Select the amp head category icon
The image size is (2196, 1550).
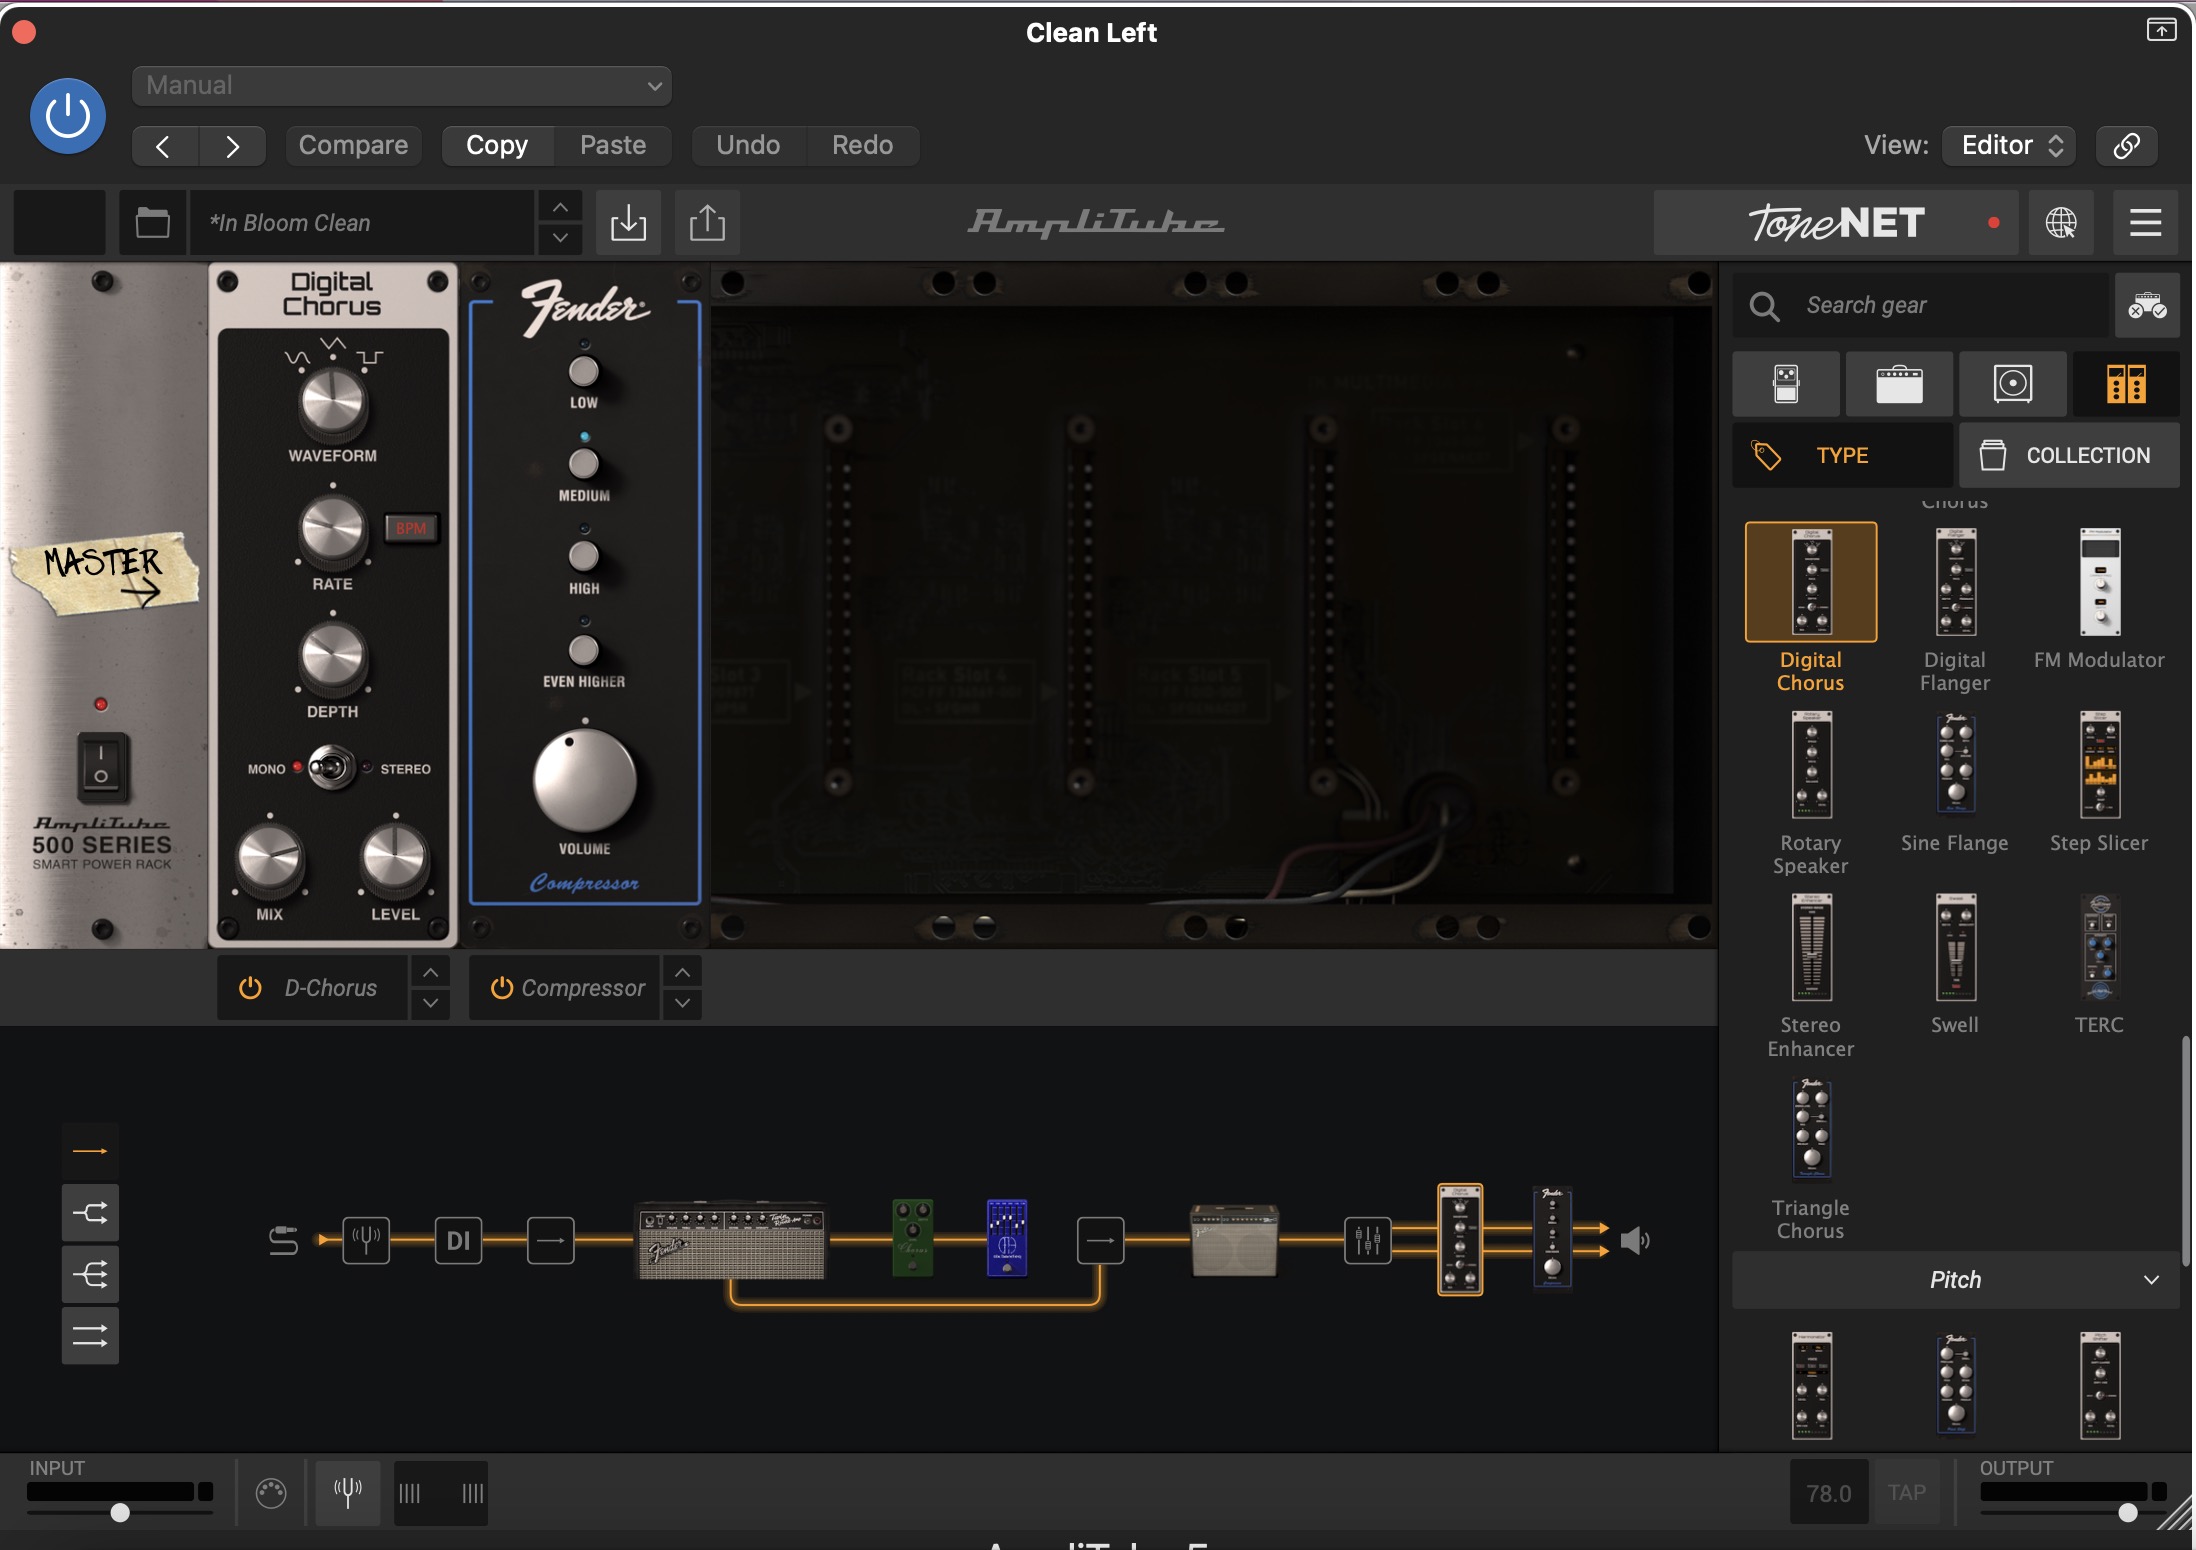tap(1899, 384)
